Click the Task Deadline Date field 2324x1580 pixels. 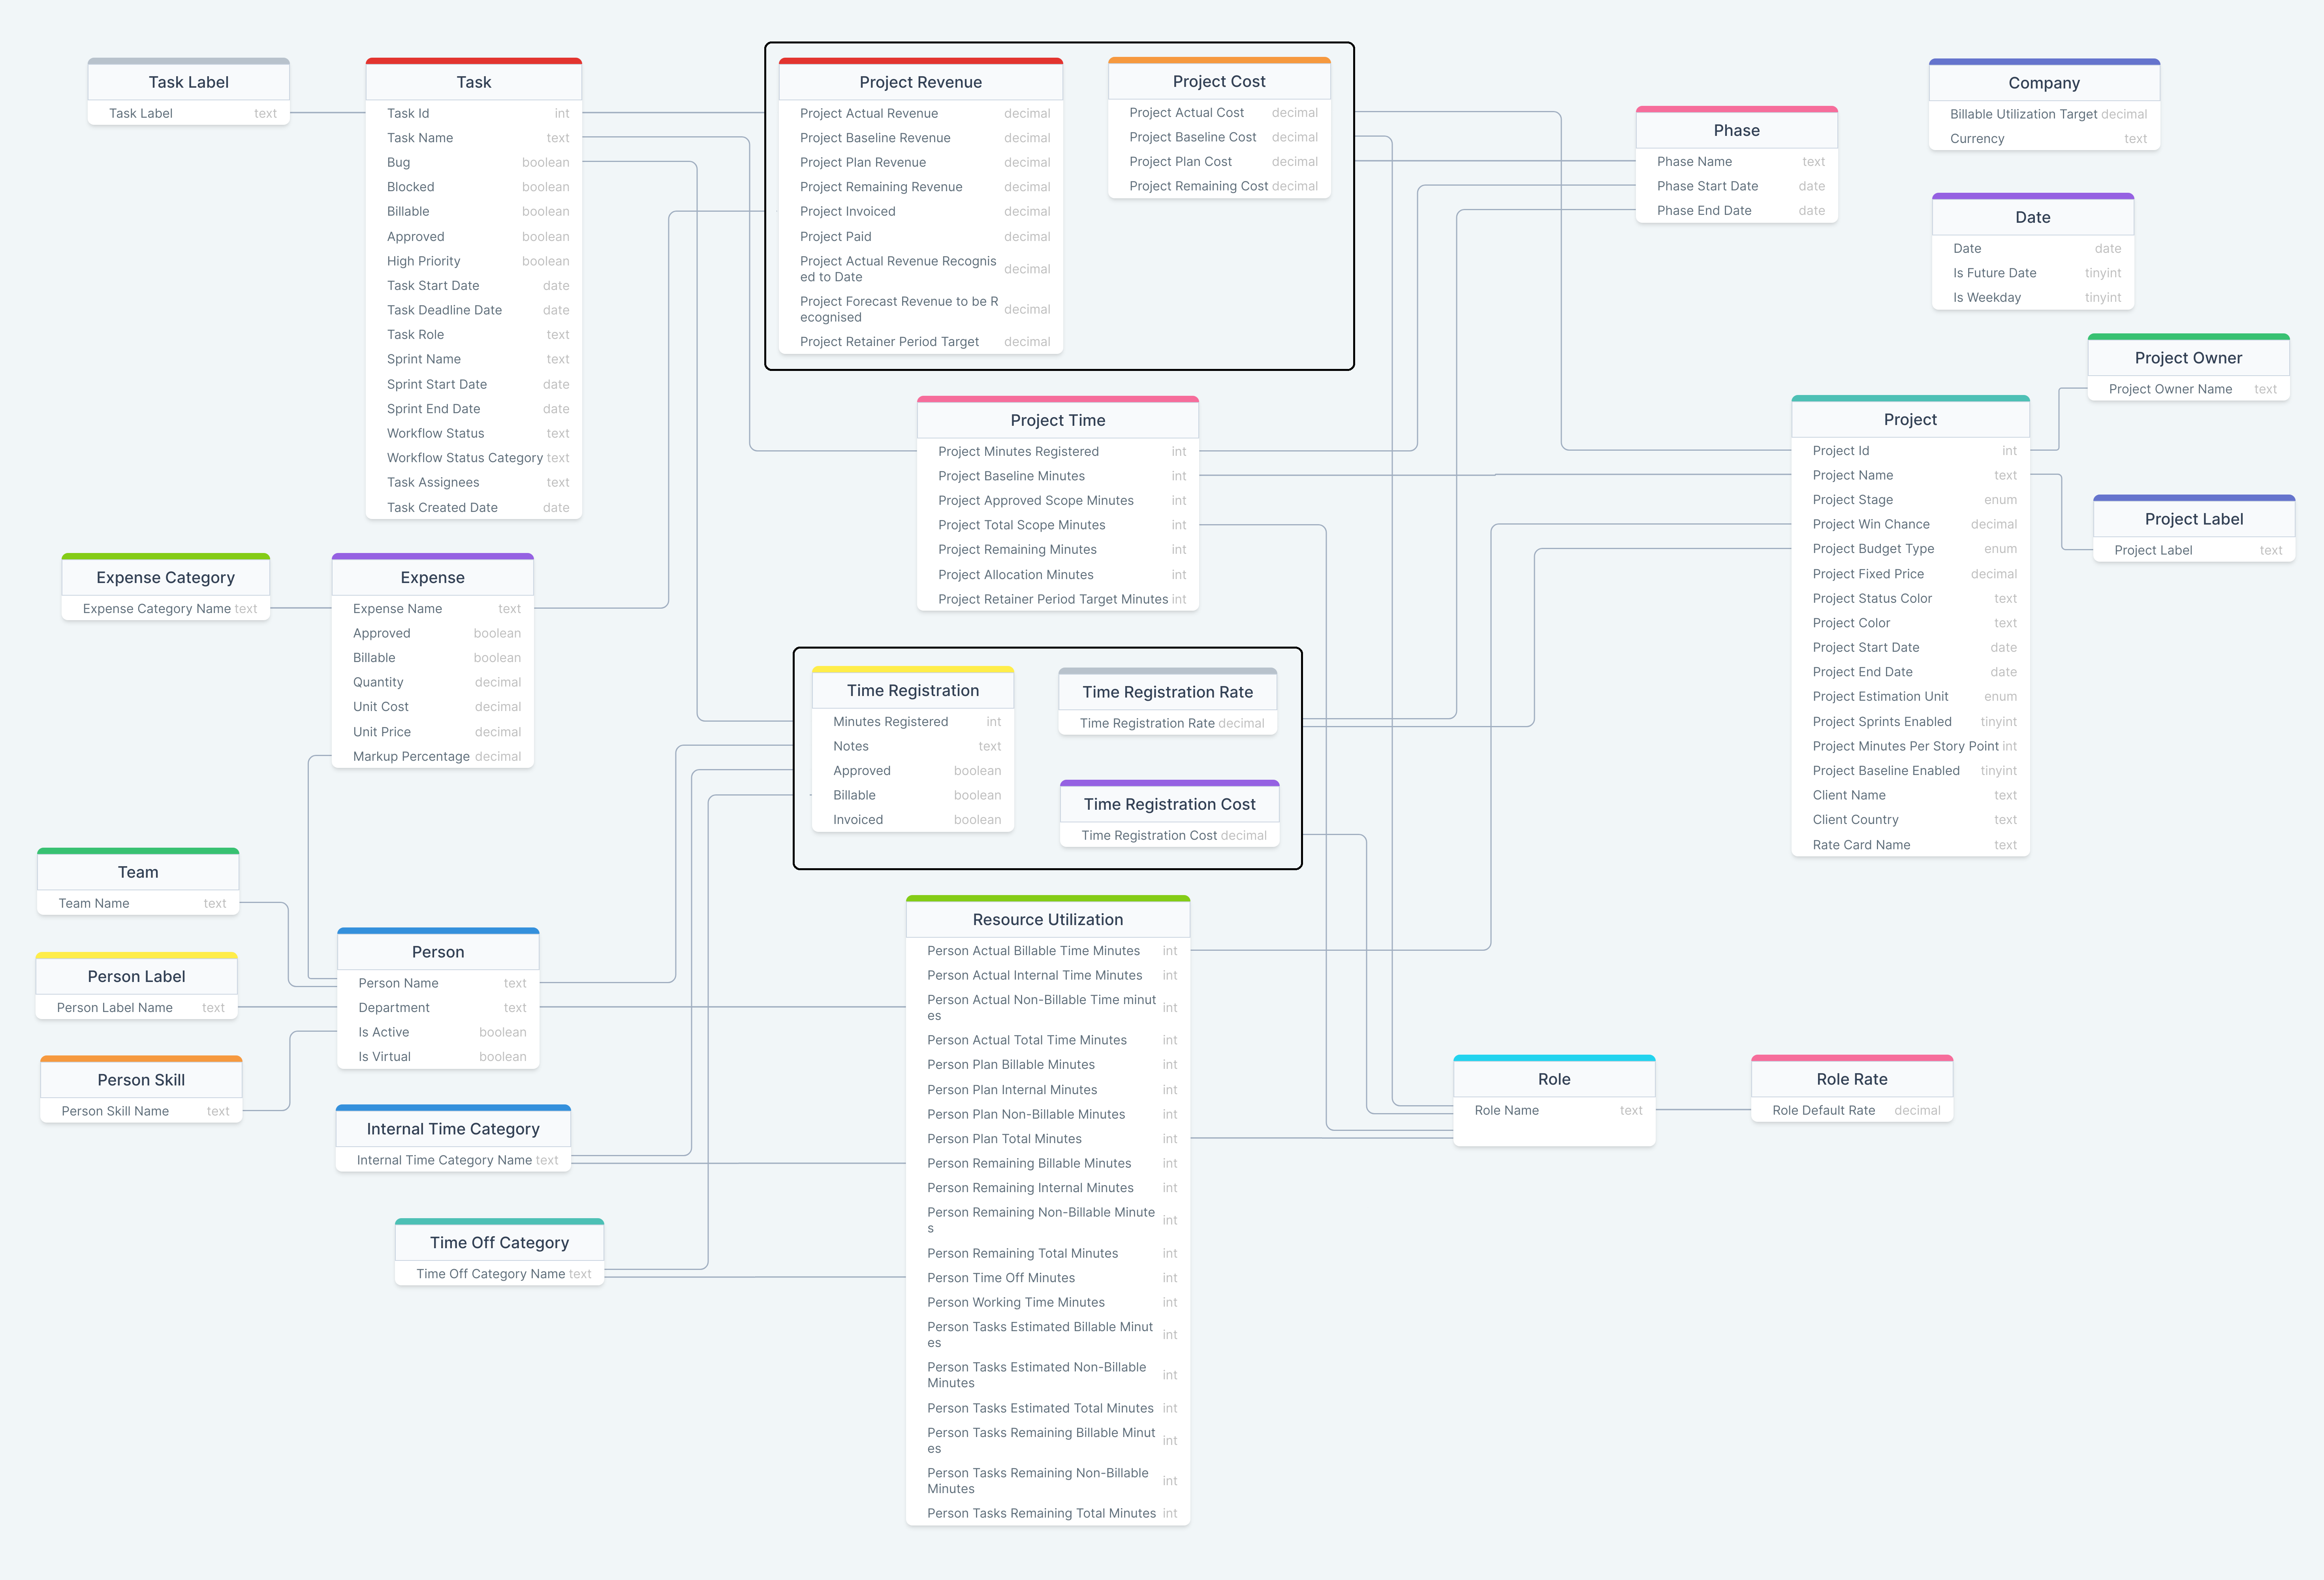(444, 310)
